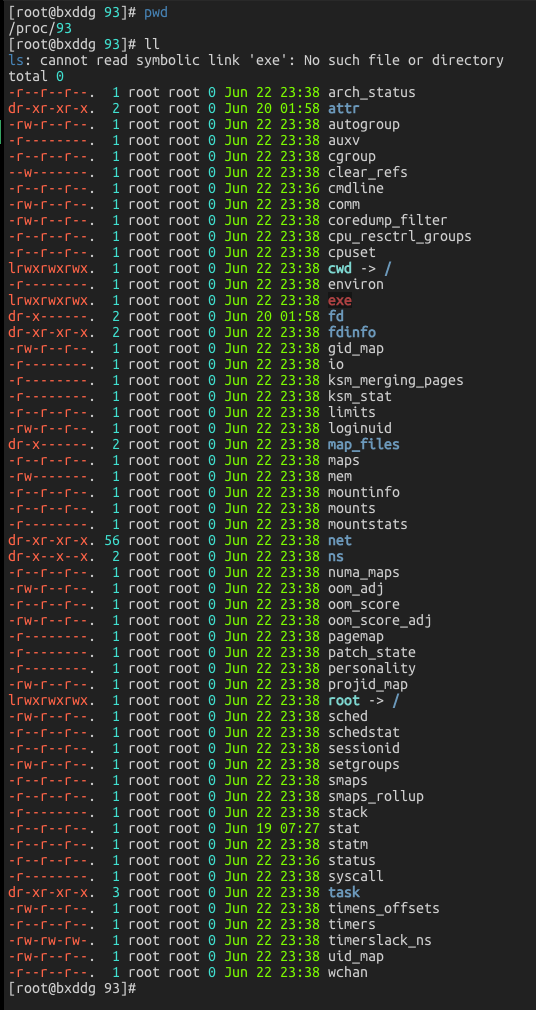Click the 'smaps_rollup' file entry
This screenshot has height=1010, width=536.
point(376,796)
